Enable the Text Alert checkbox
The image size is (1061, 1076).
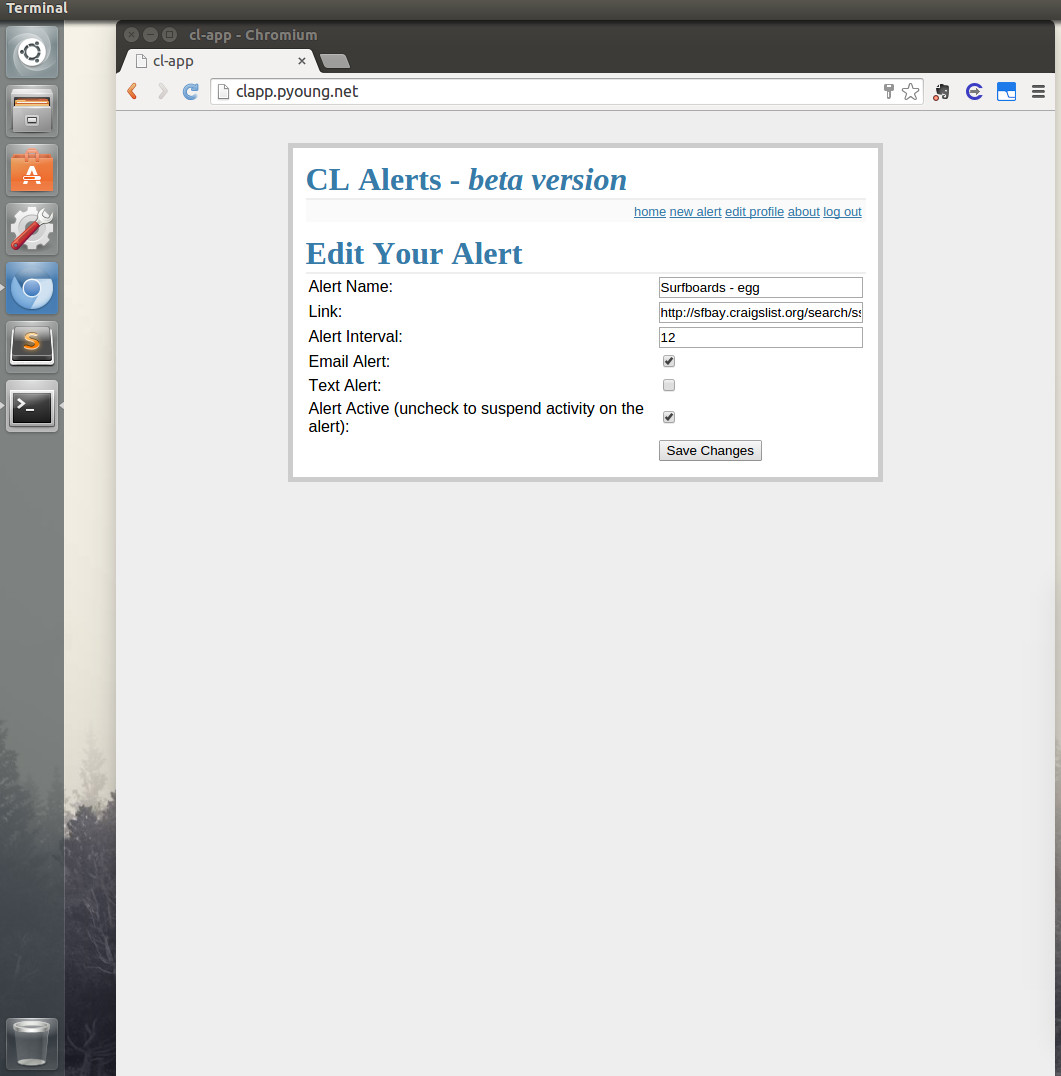tap(669, 385)
